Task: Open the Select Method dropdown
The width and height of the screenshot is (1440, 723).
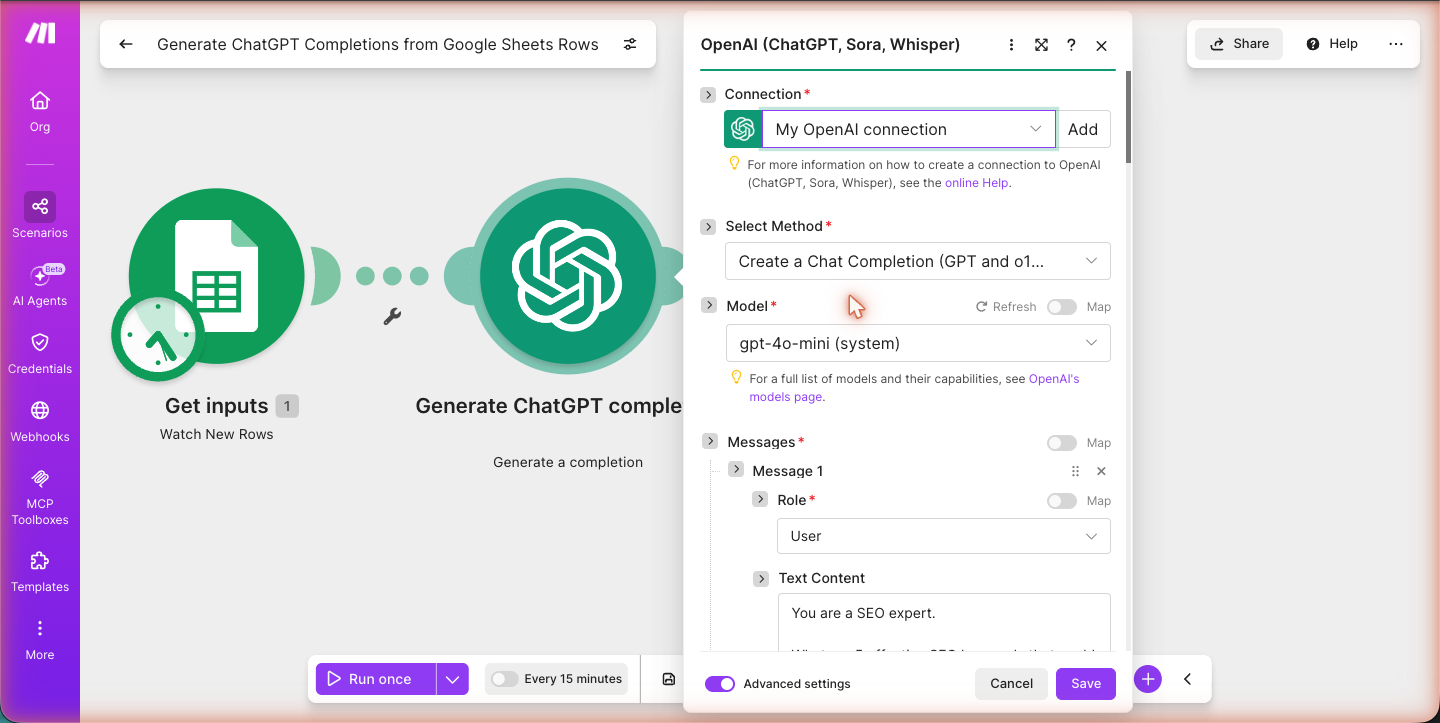Action: coord(918,261)
